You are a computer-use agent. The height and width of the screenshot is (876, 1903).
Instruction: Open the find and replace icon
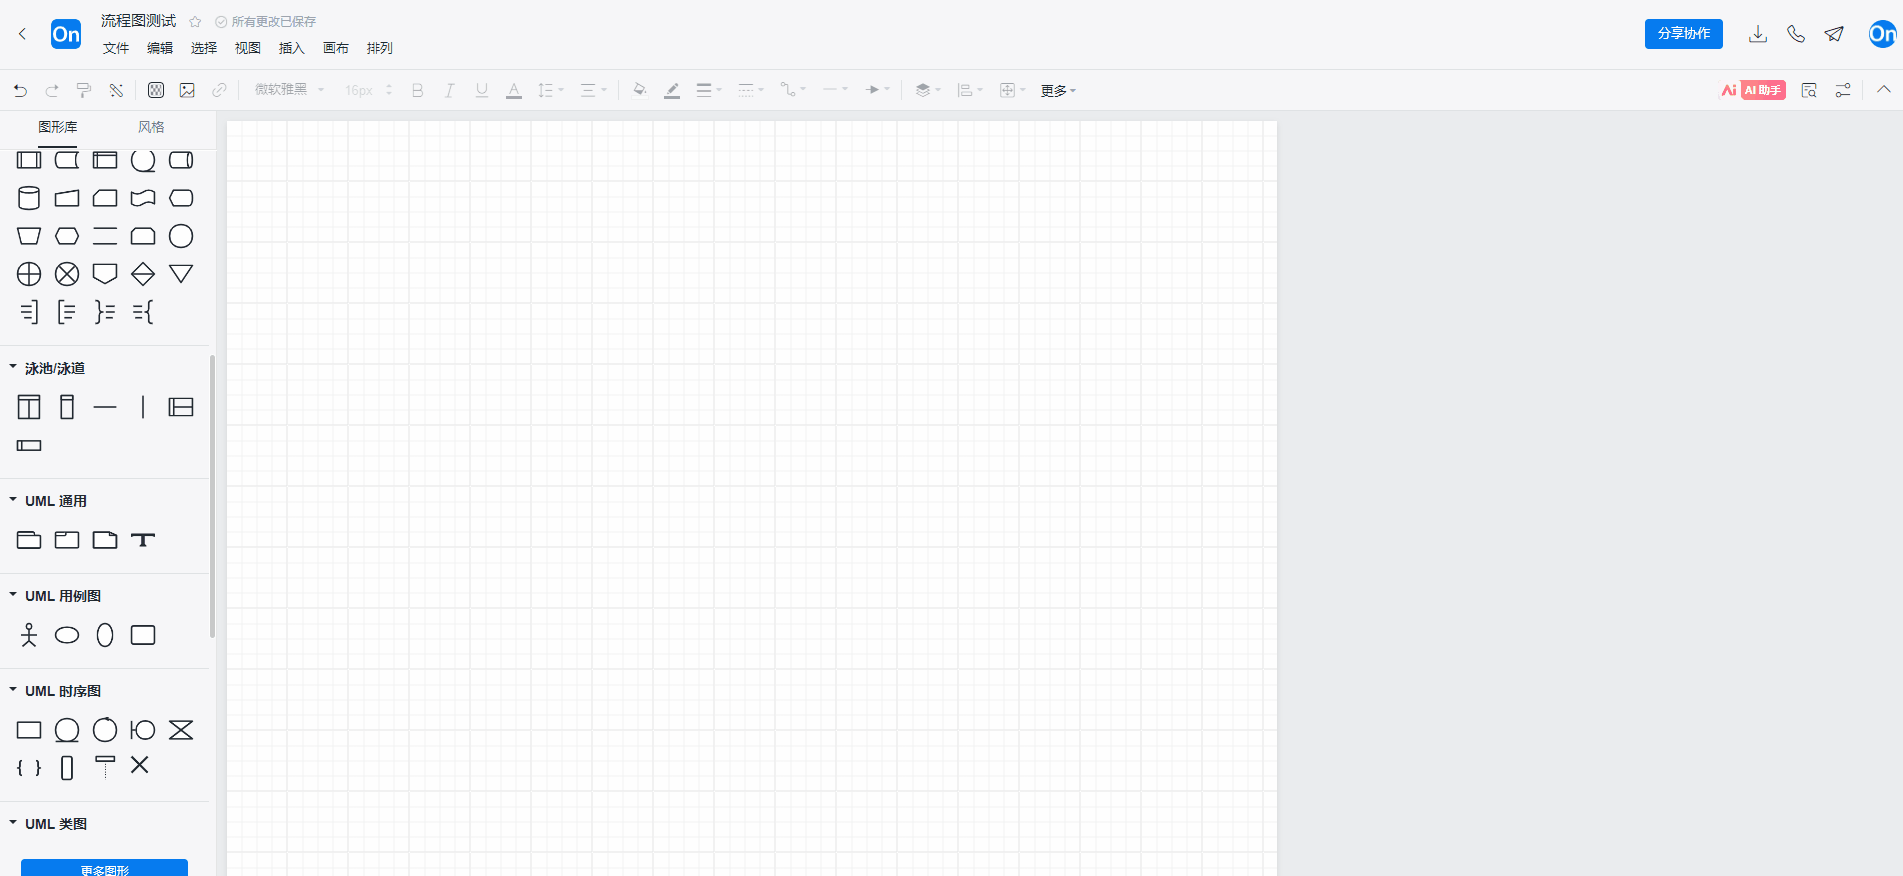point(1808,90)
